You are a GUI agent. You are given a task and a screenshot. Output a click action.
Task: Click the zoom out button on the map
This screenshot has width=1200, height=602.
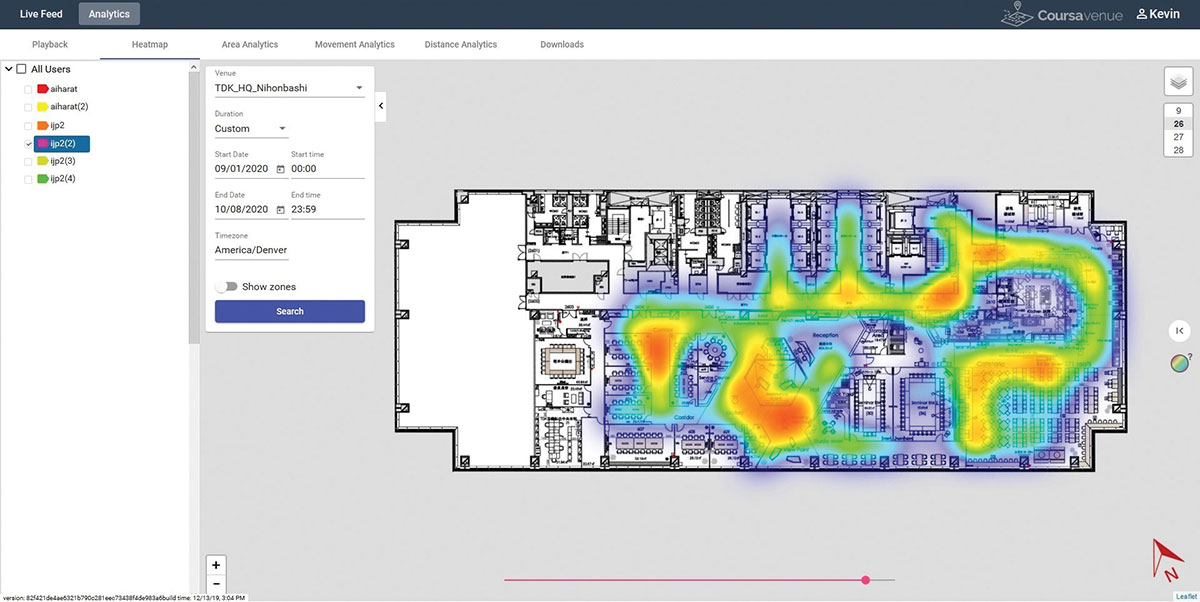click(x=215, y=582)
